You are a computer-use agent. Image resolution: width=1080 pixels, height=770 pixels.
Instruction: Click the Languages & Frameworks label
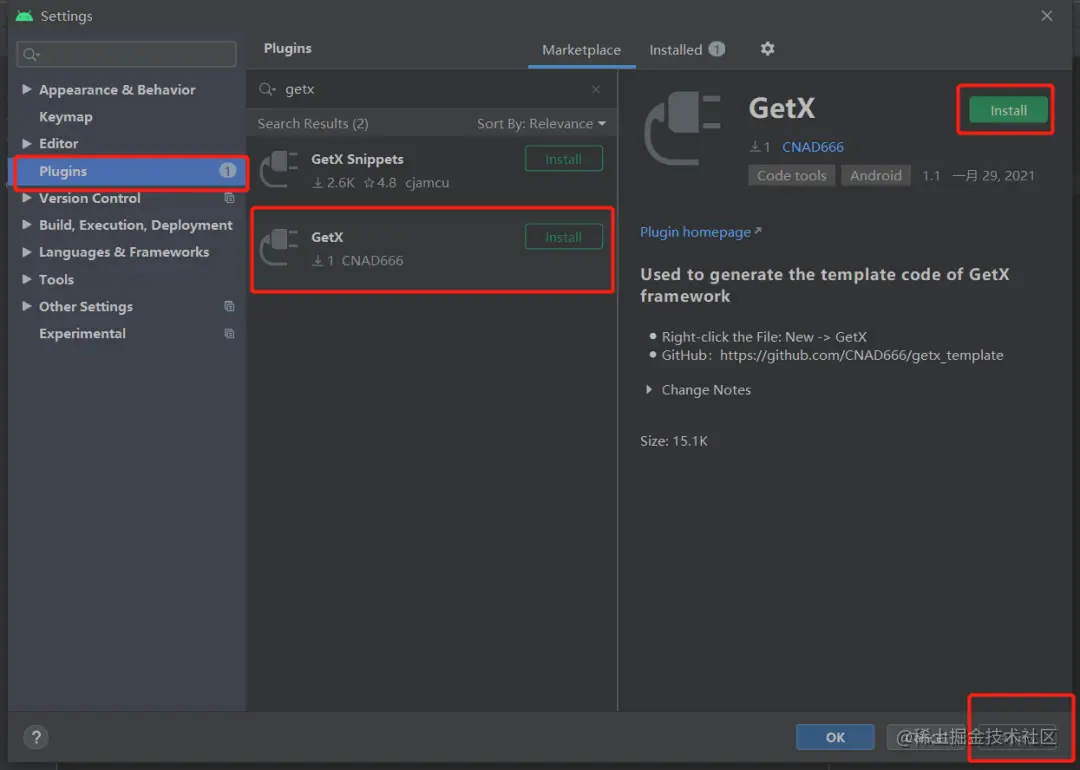[124, 252]
